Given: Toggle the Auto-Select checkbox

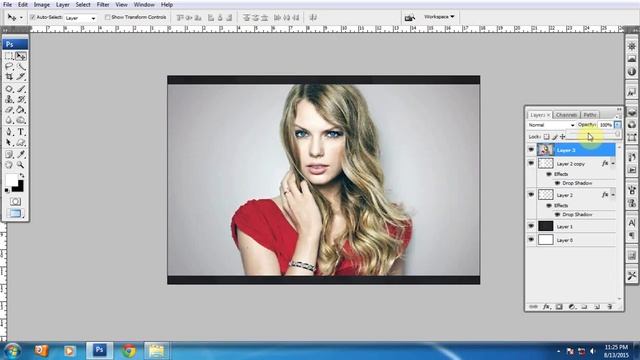Looking at the screenshot, I should (x=33, y=18).
